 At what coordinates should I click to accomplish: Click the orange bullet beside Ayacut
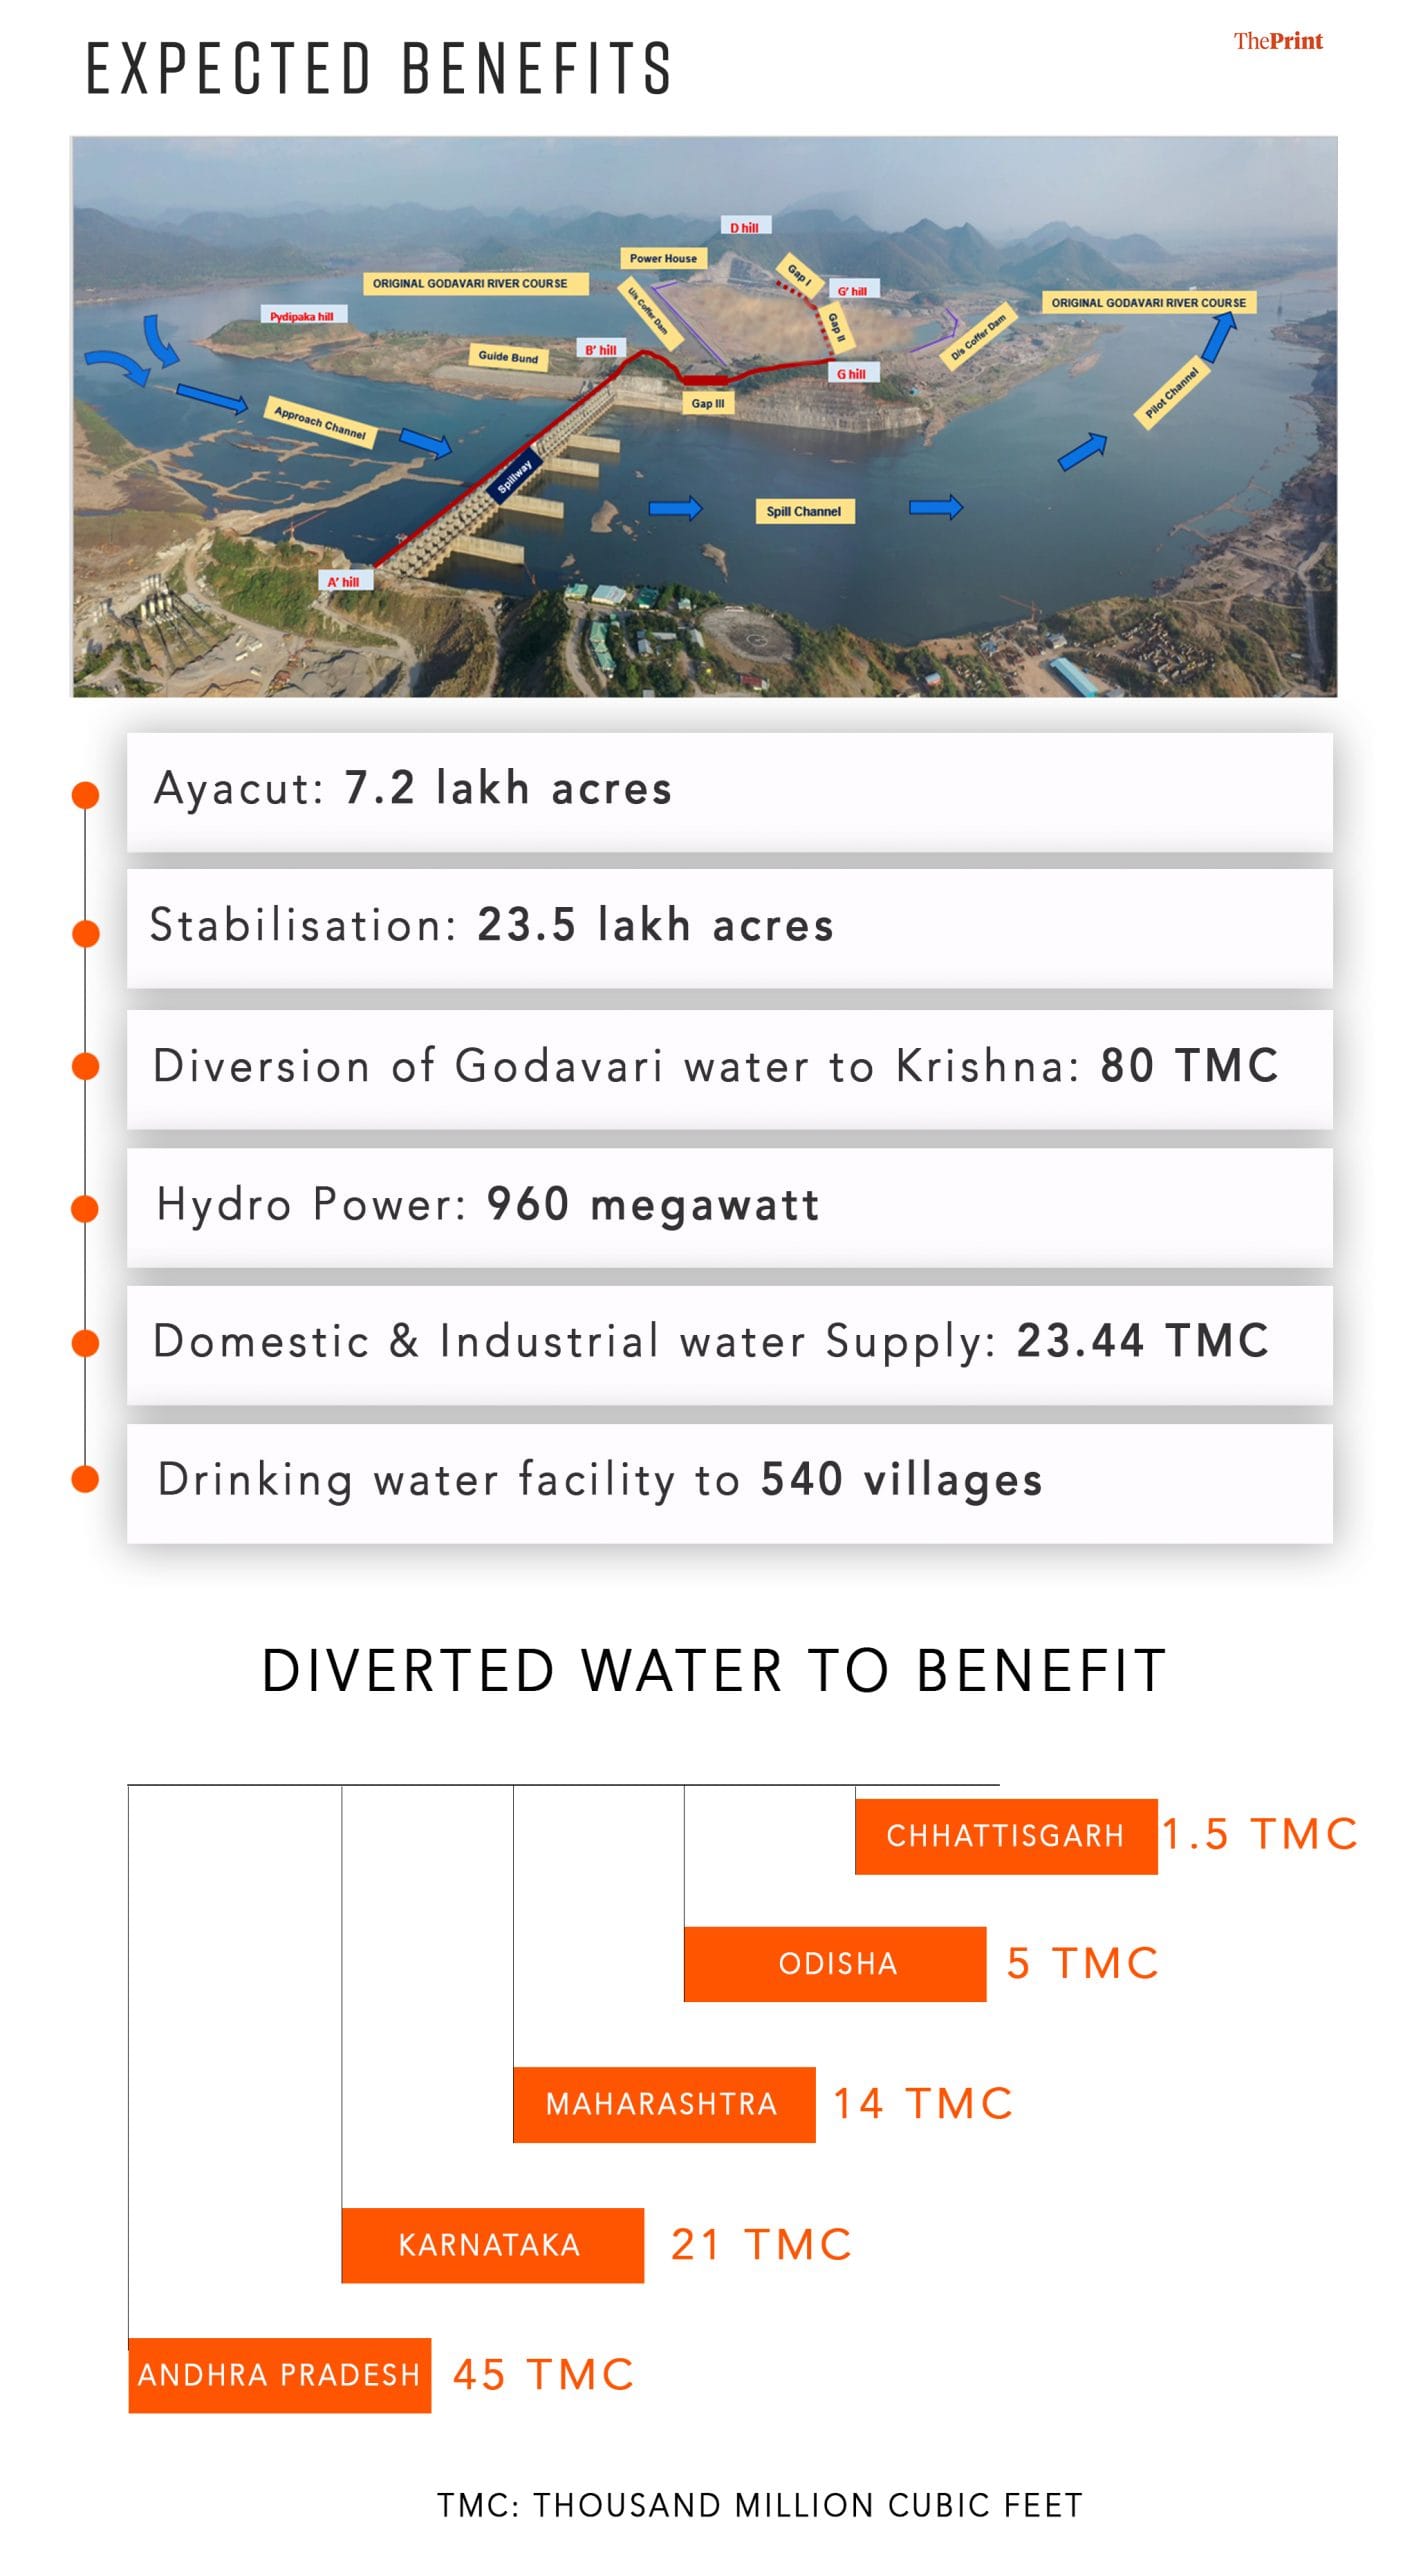coord(86,795)
